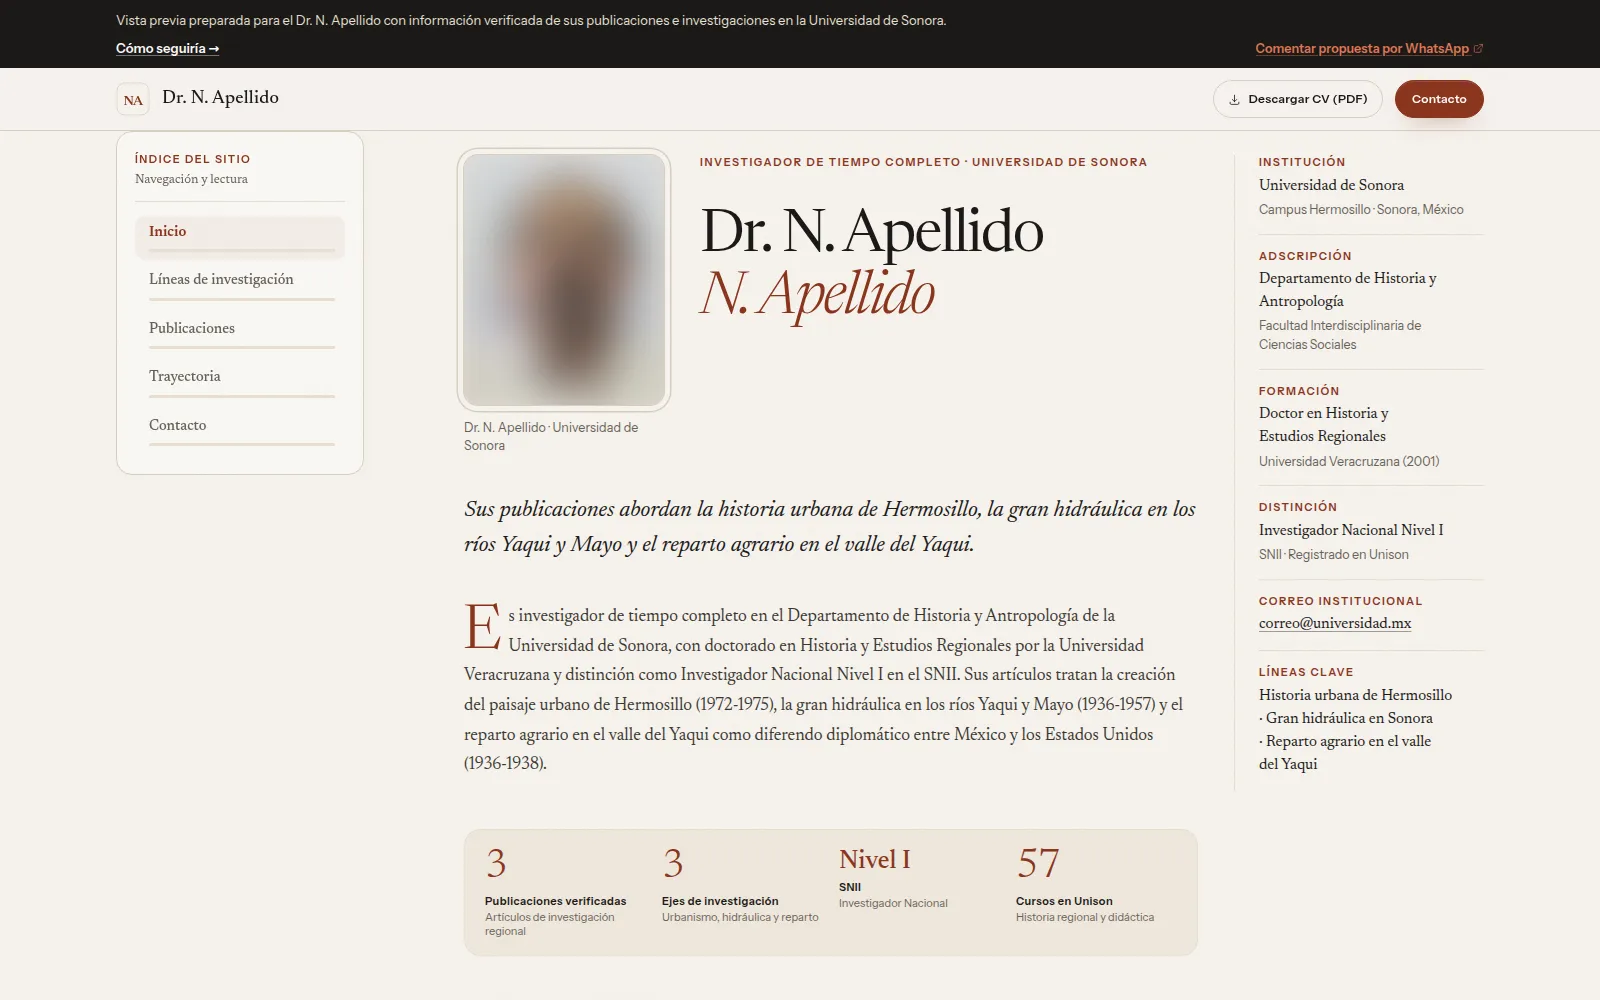Click the blurred profile portrait photo

point(564,280)
